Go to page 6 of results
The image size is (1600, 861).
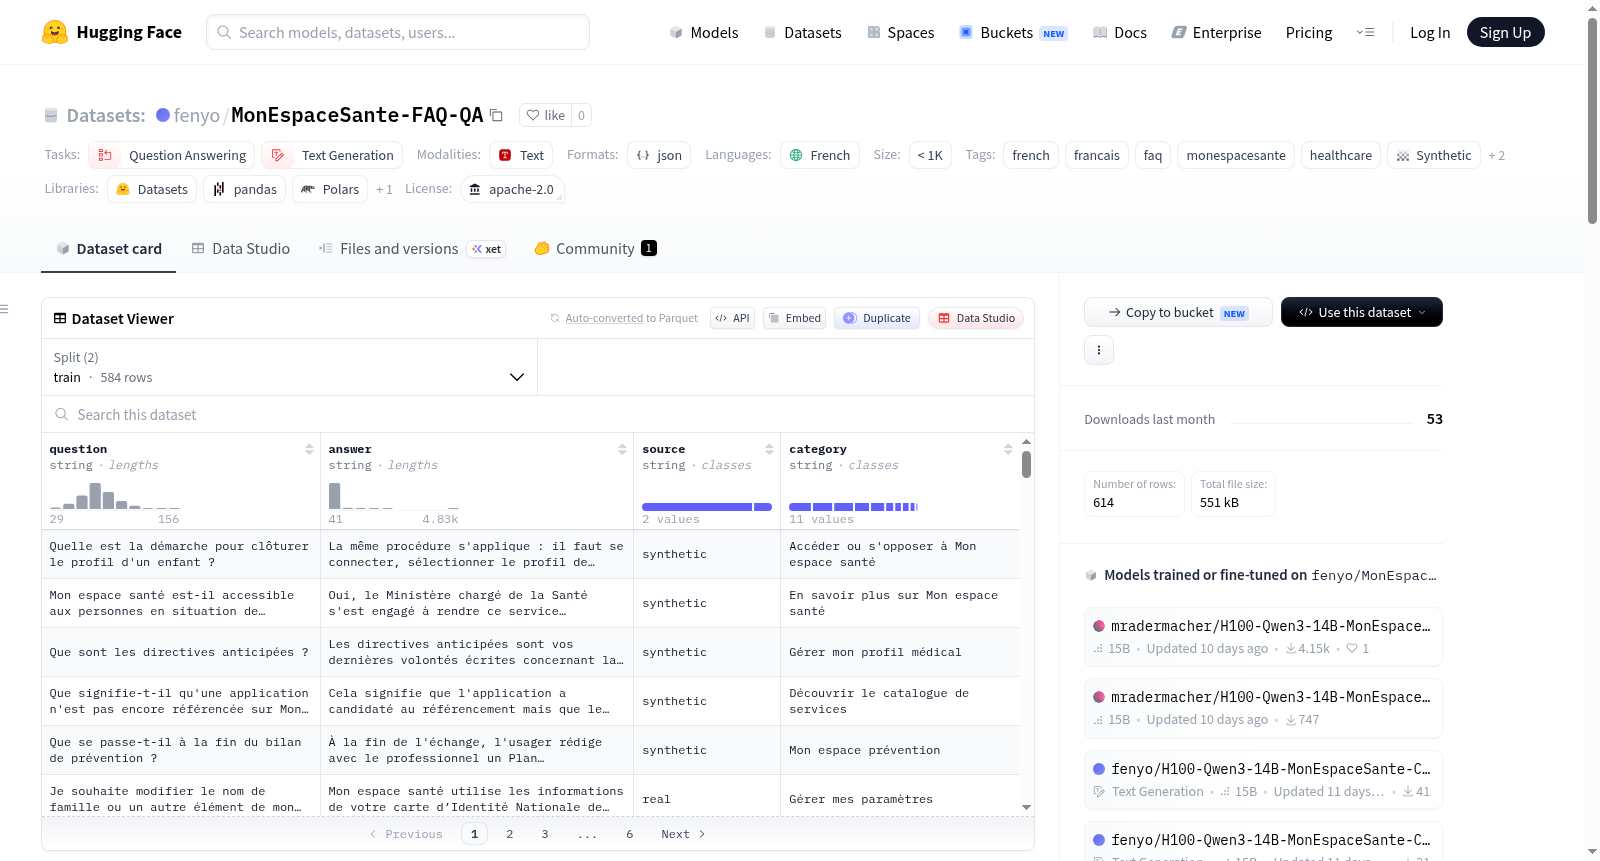point(630,834)
